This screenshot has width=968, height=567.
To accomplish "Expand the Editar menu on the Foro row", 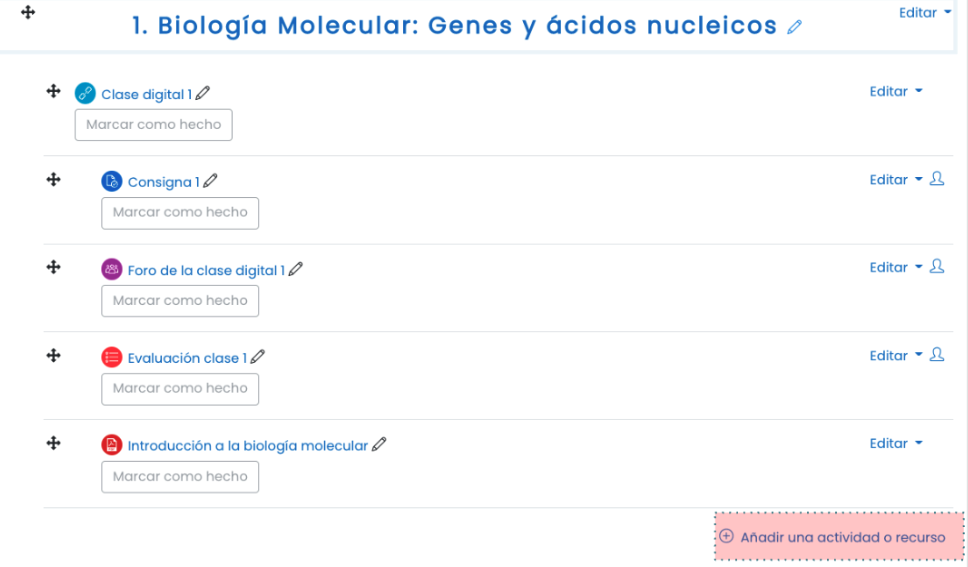I will (x=896, y=267).
